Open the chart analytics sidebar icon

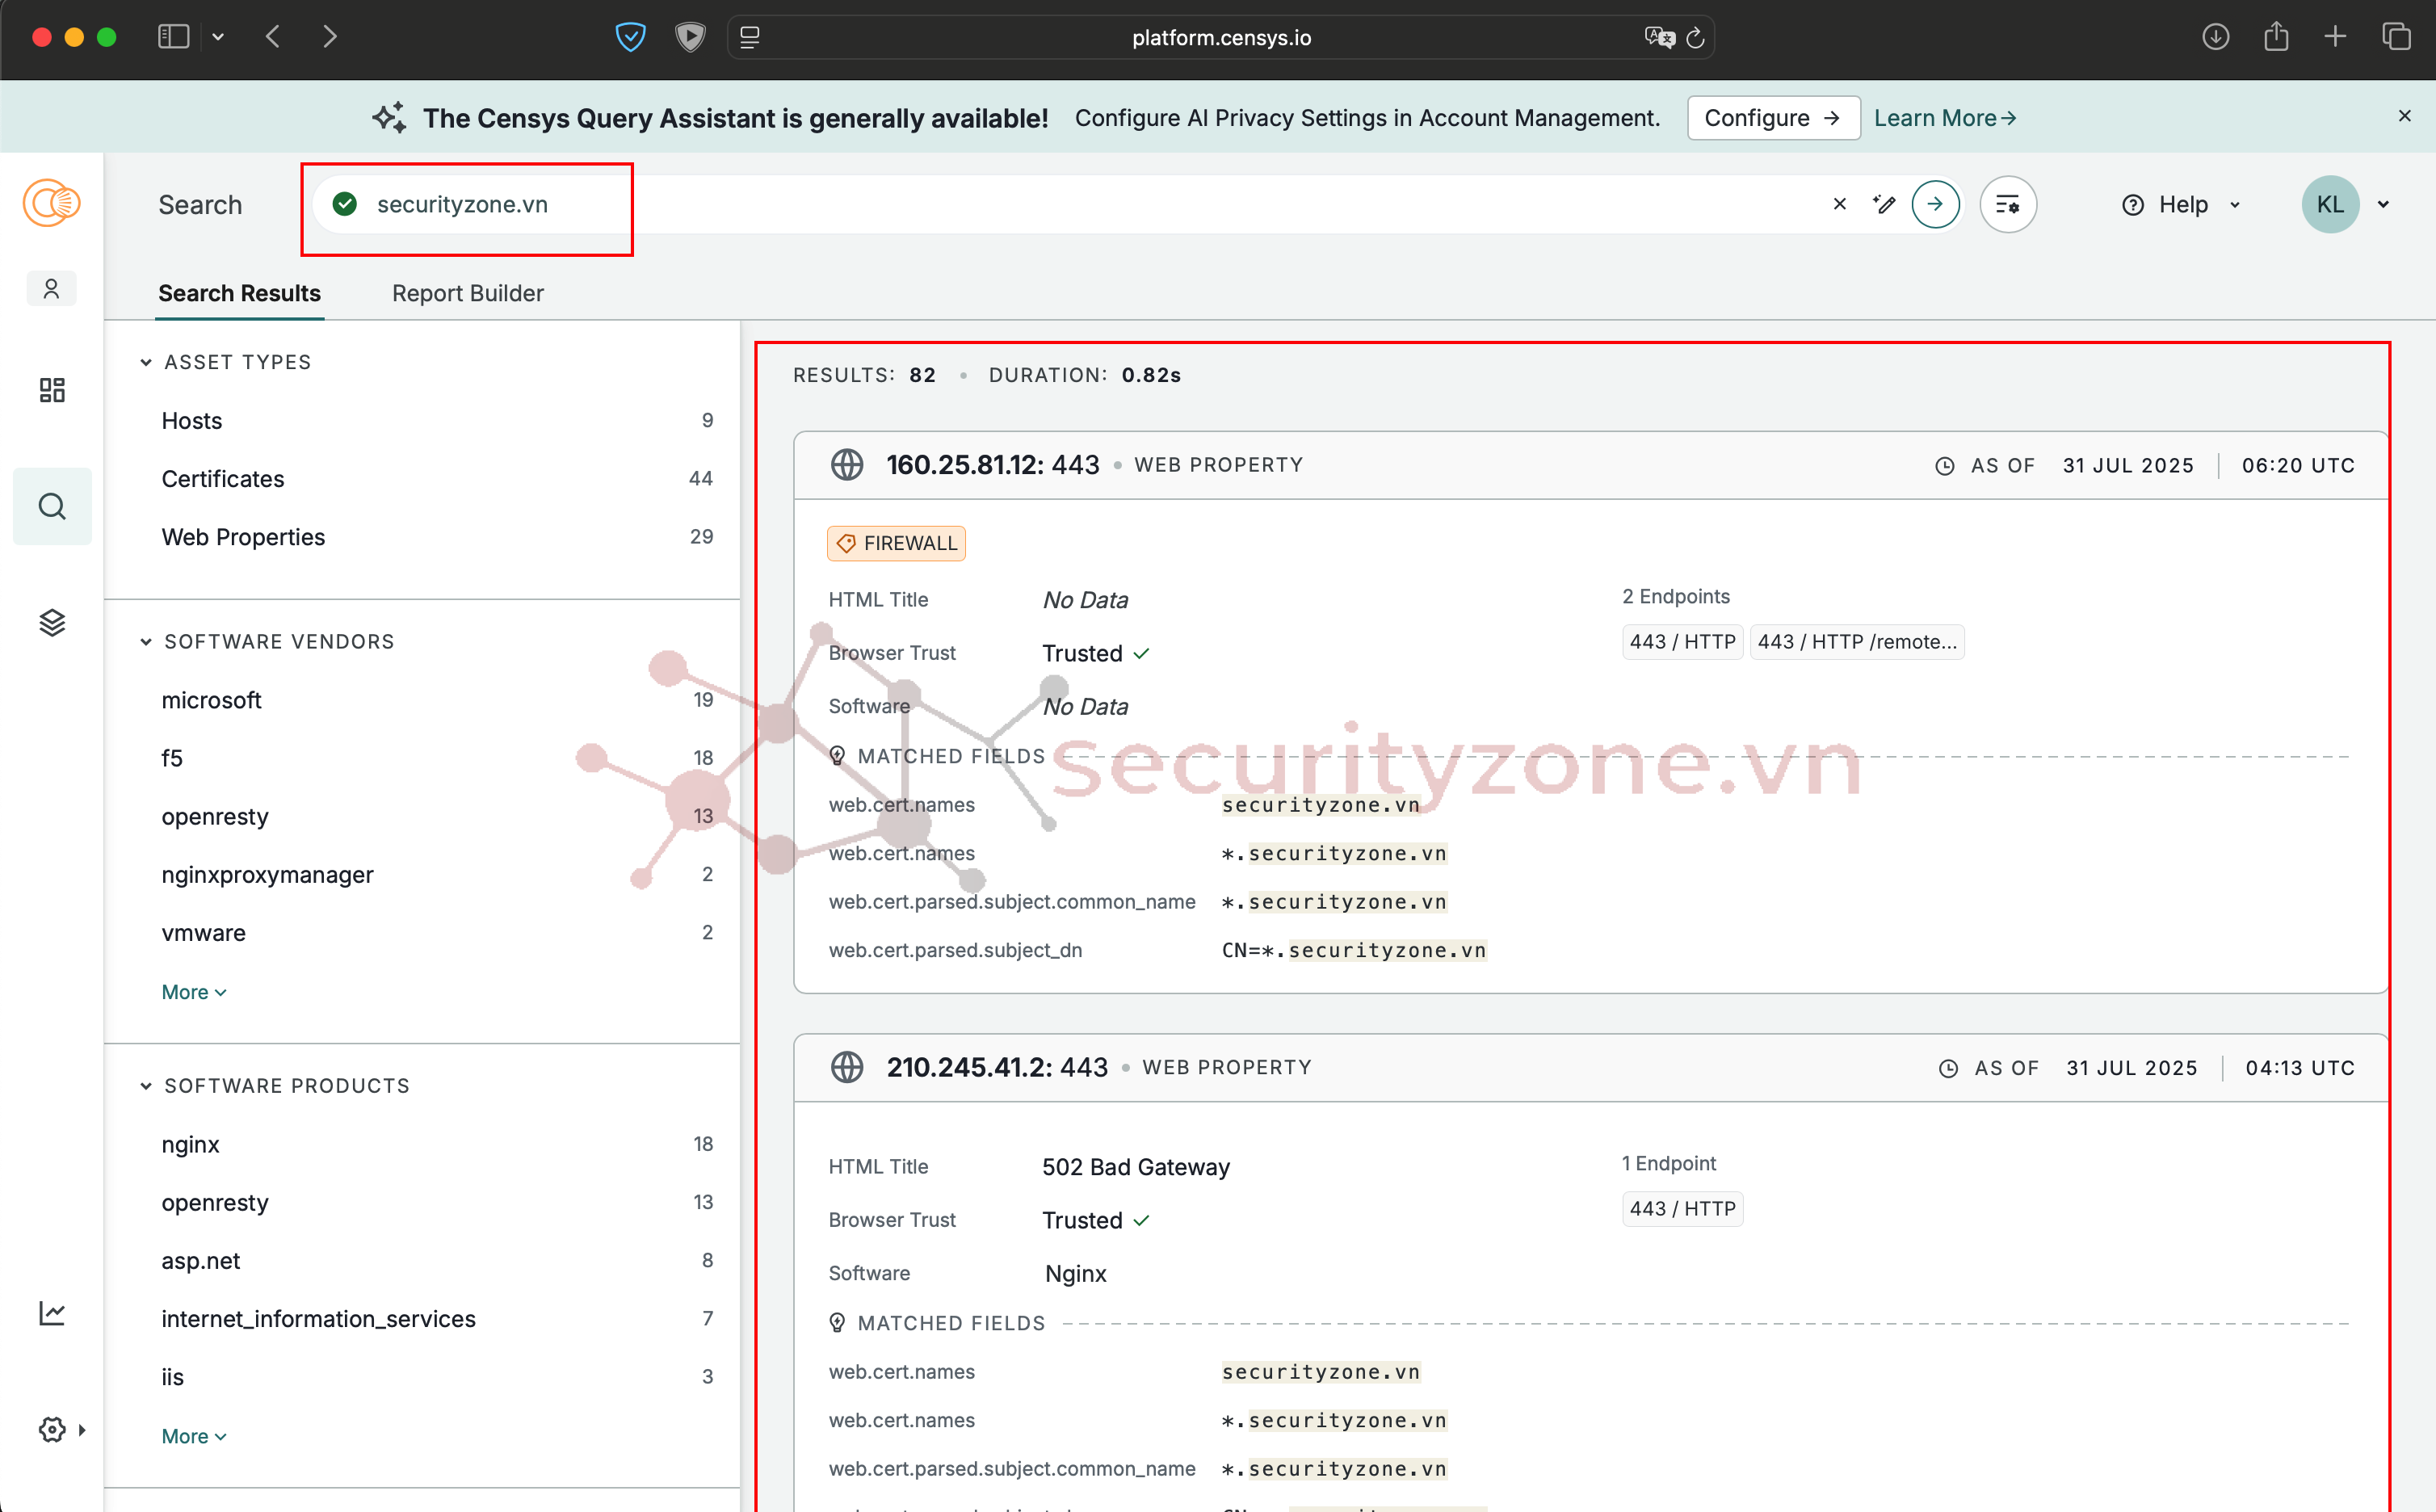(x=52, y=1313)
